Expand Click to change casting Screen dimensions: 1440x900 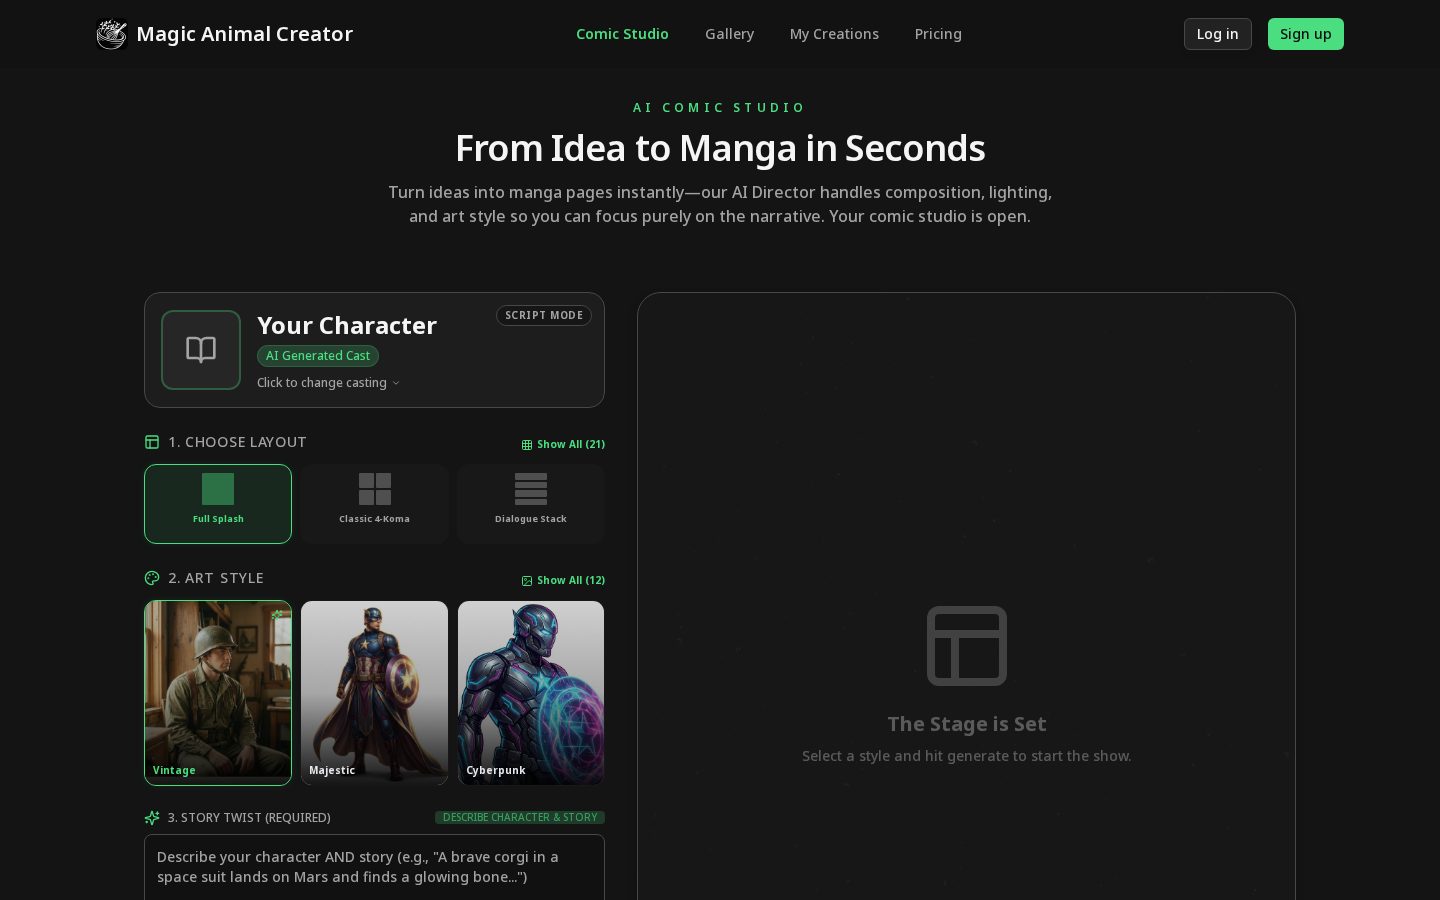pos(328,383)
